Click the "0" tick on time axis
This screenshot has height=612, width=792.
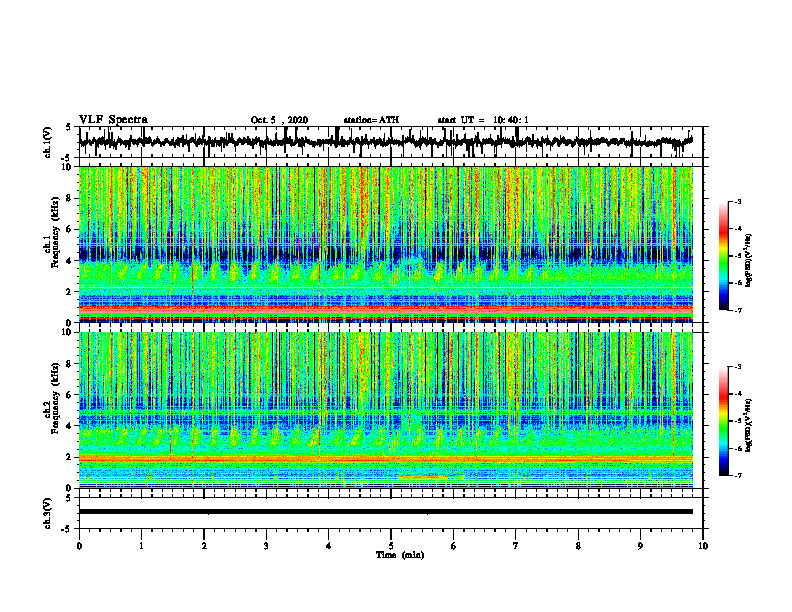[x=79, y=546]
